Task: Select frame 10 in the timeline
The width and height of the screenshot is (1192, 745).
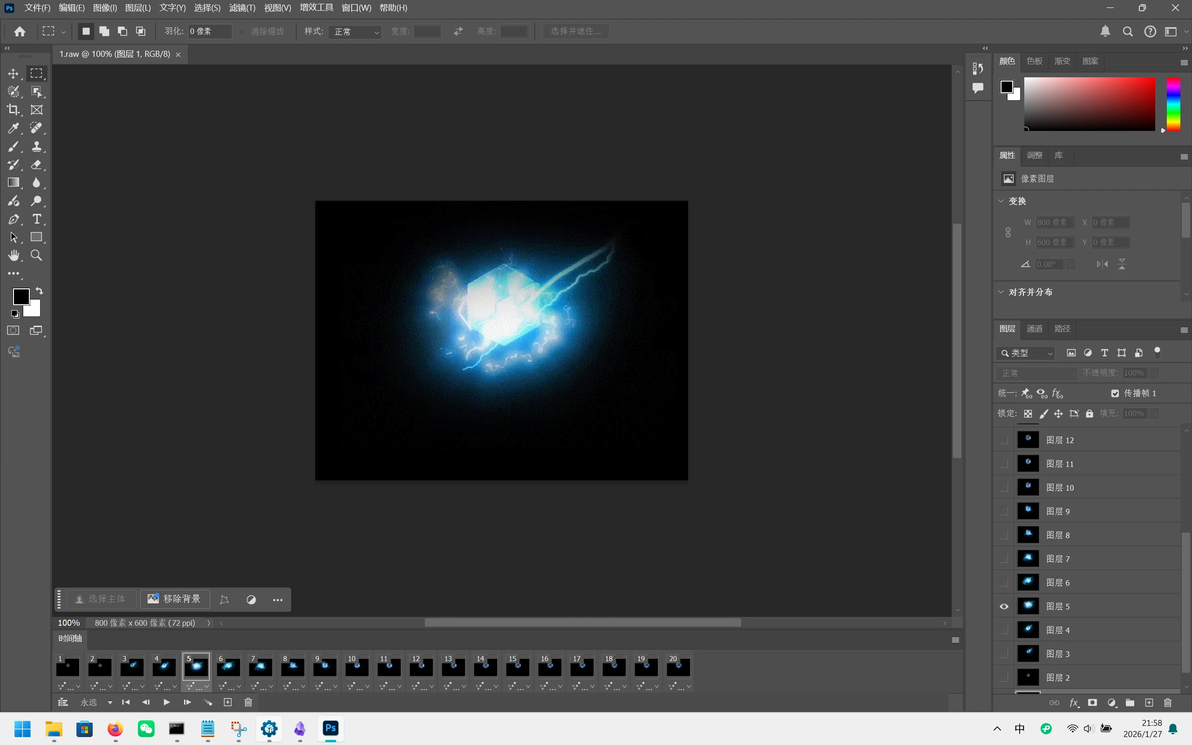Action: click(x=357, y=667)
